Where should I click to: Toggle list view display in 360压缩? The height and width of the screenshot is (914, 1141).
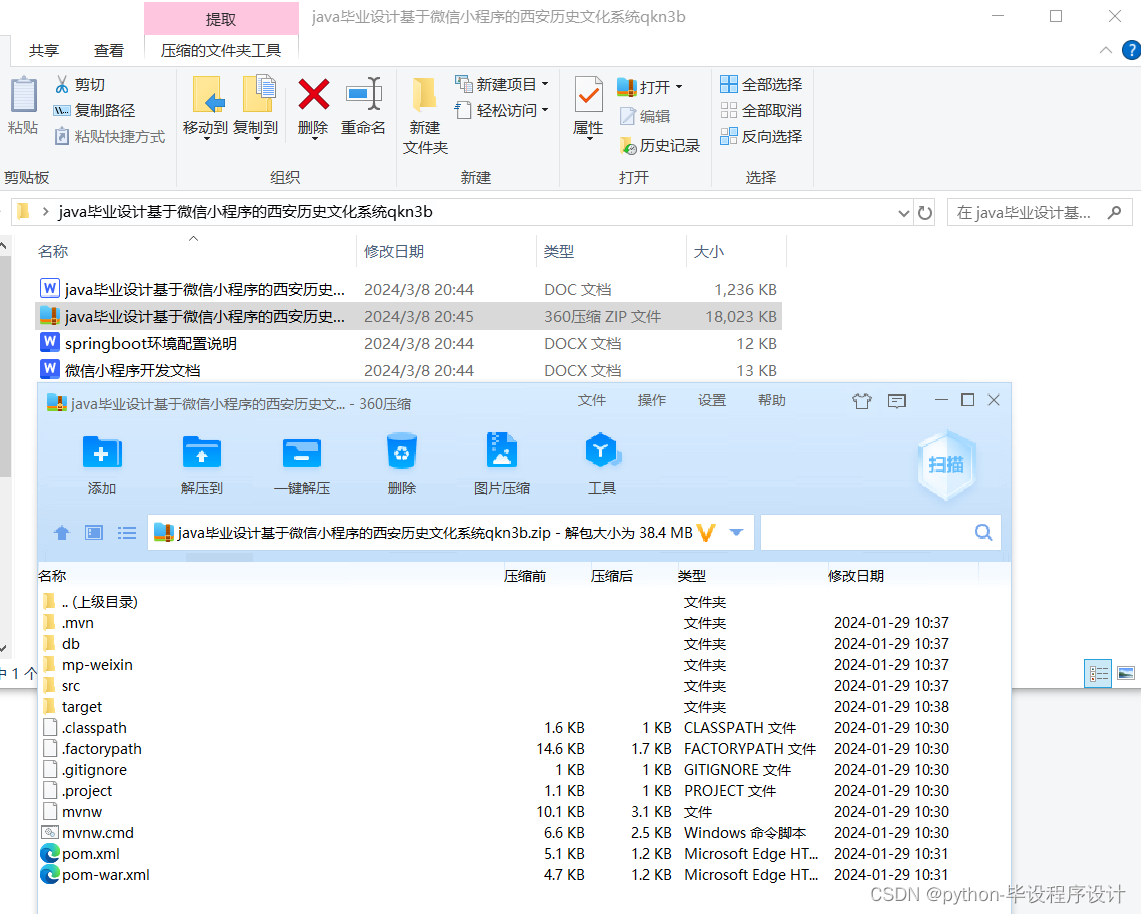click(126, 532)
